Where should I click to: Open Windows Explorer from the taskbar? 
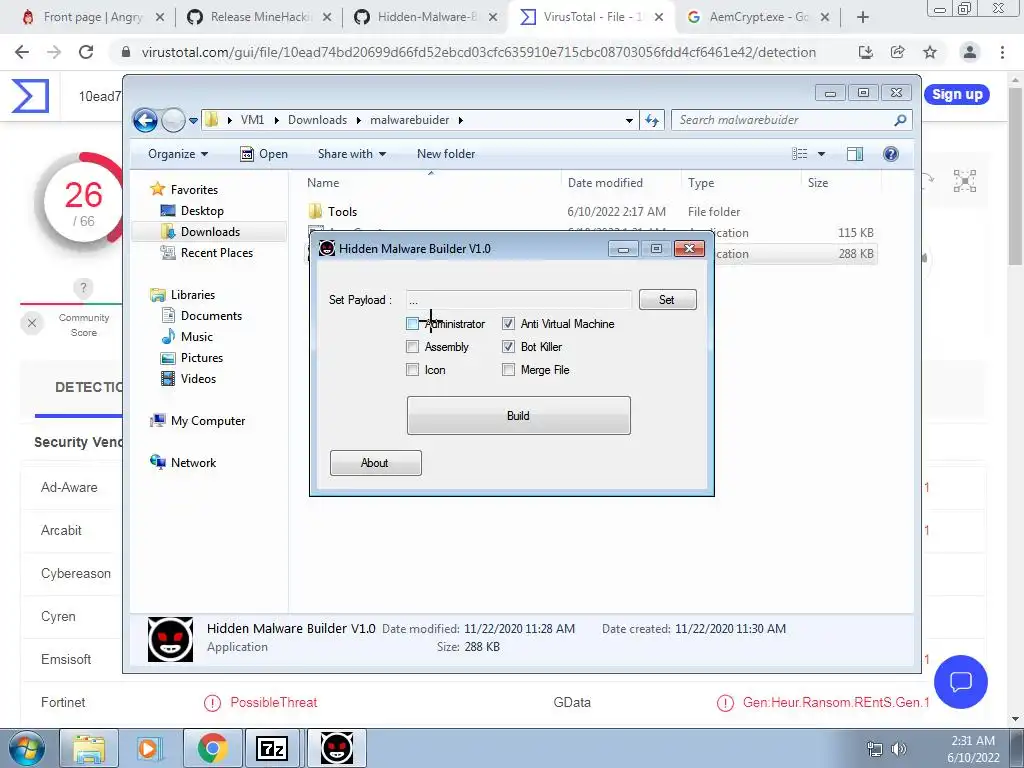[x=89, y=748]
